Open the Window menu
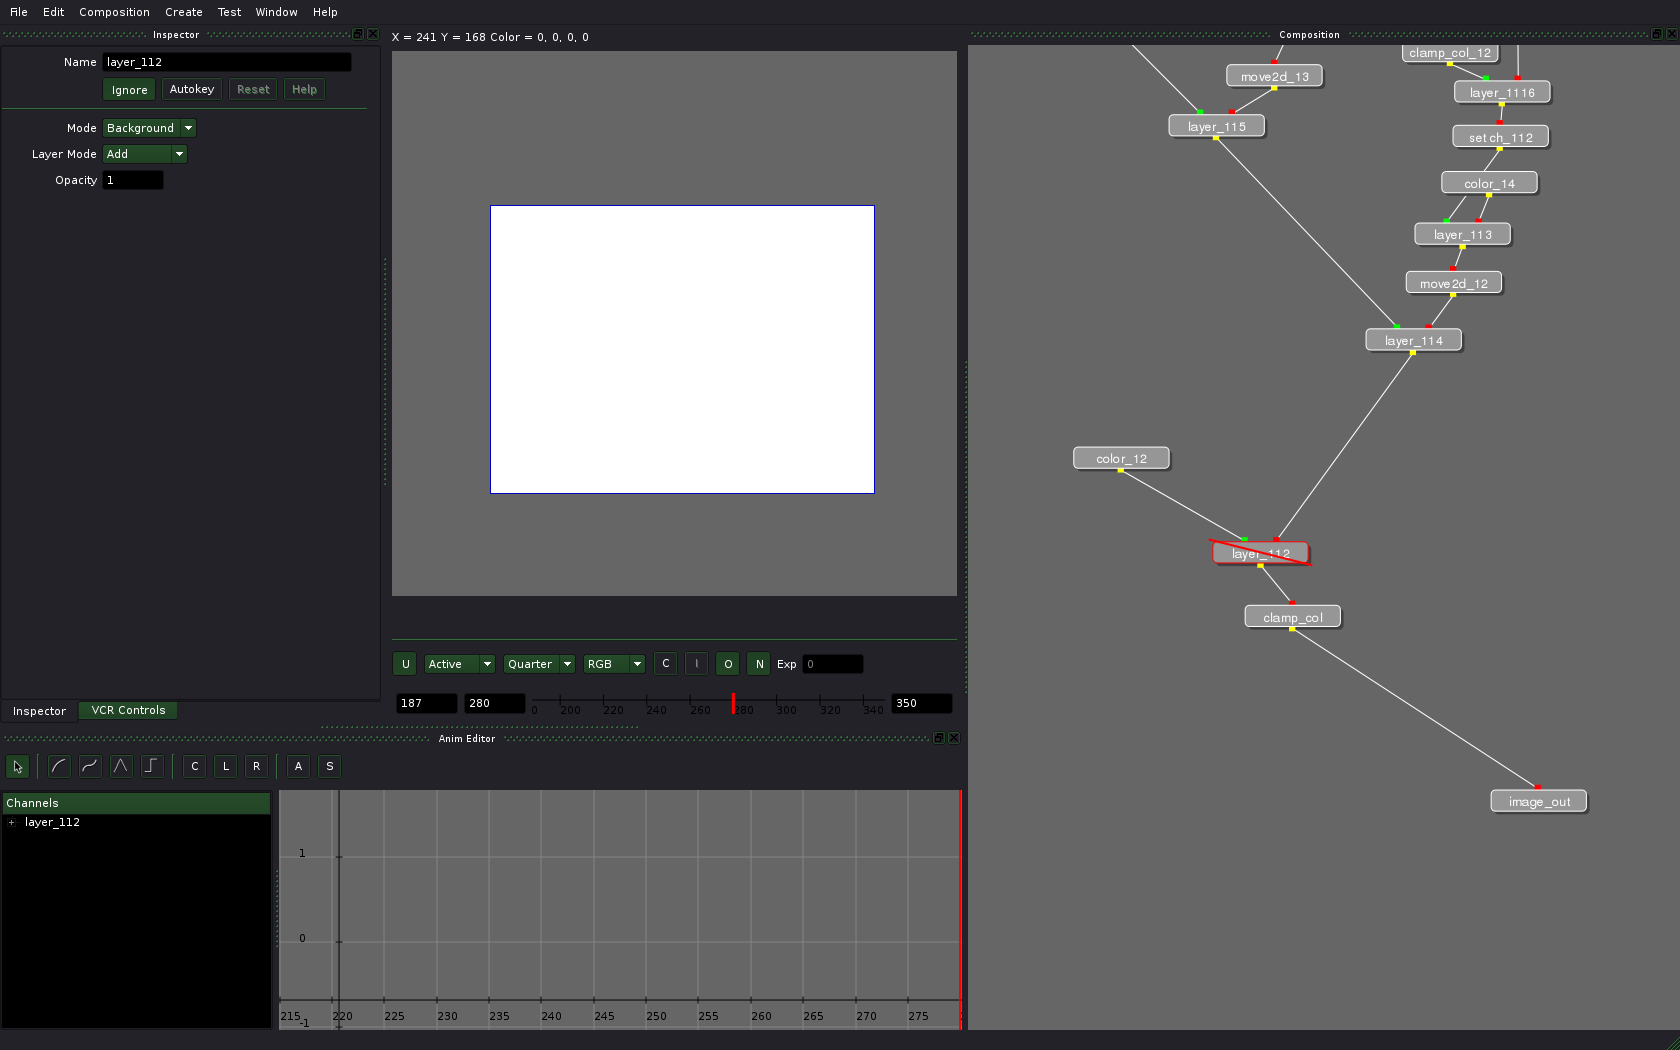The image size is (1680, 1050). (x=276, y=12)
